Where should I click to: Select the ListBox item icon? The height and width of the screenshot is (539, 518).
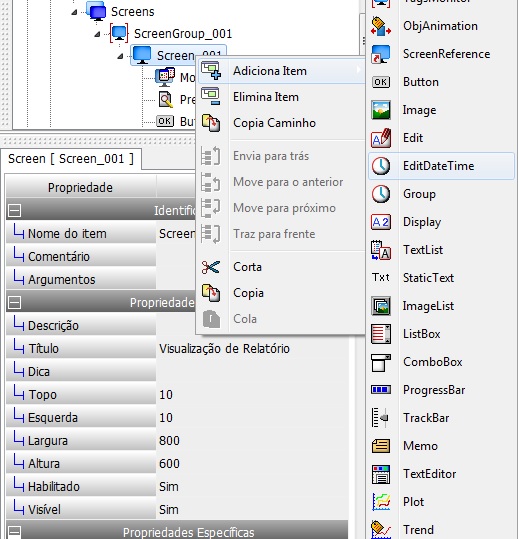381,334
